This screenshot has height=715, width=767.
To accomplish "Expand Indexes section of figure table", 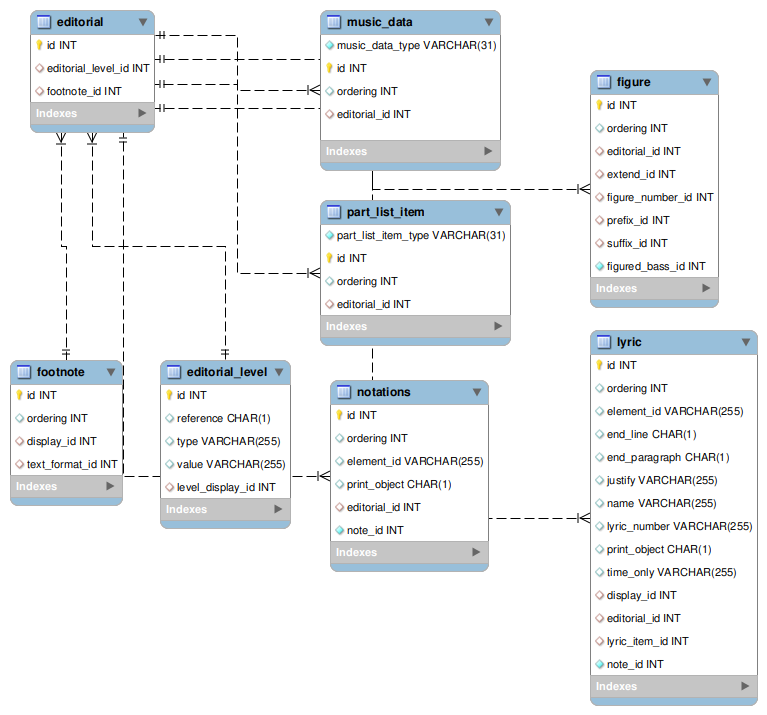I will (x=706, y=289).
